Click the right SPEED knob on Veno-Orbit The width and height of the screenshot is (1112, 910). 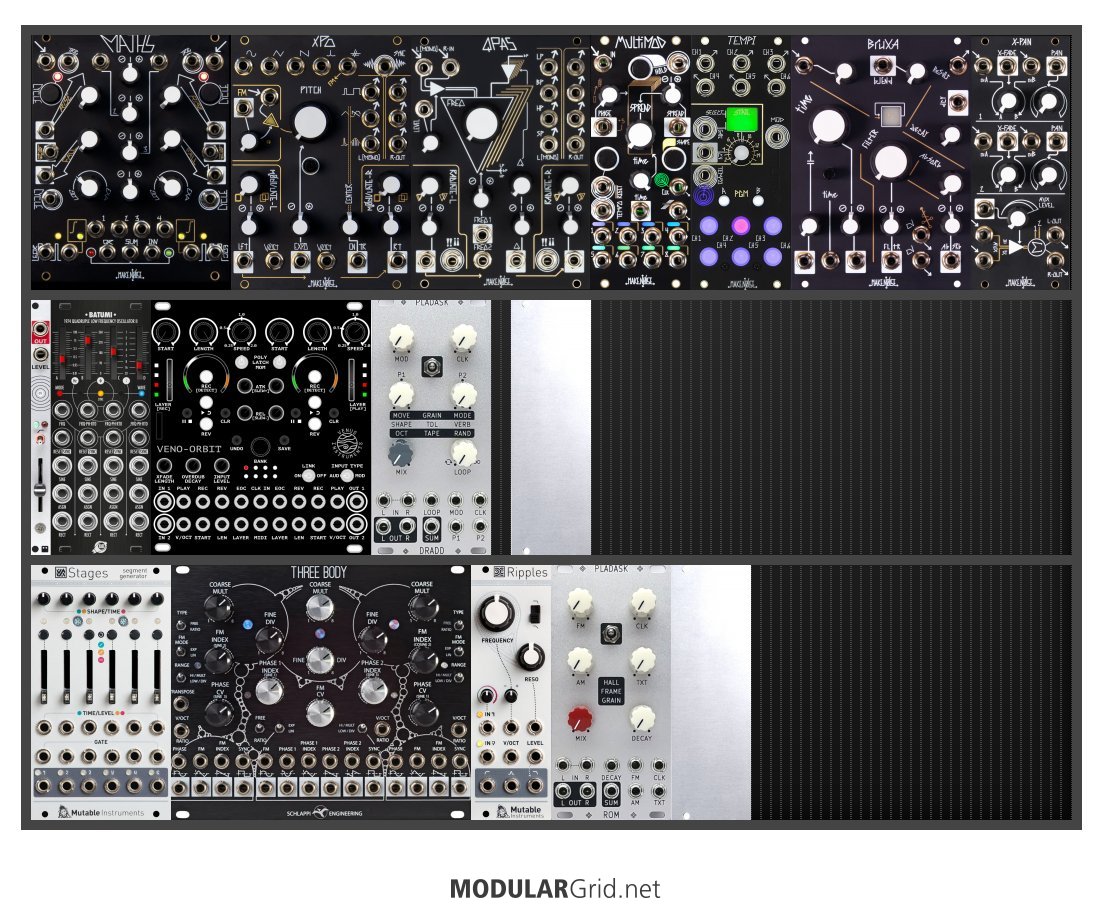click(x=355, y=331)
